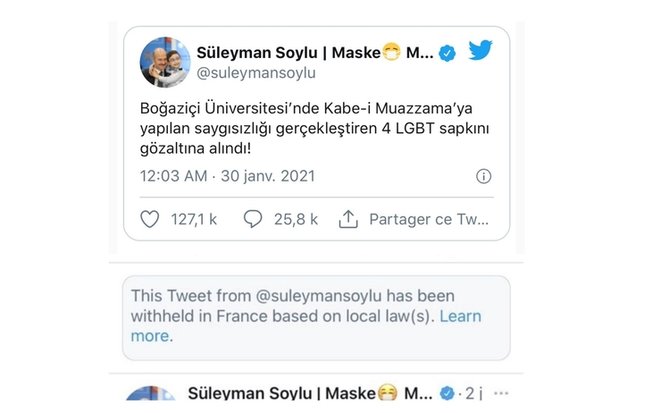
Task: Click the "Learn more" link
Action: [x=460, y=316]
